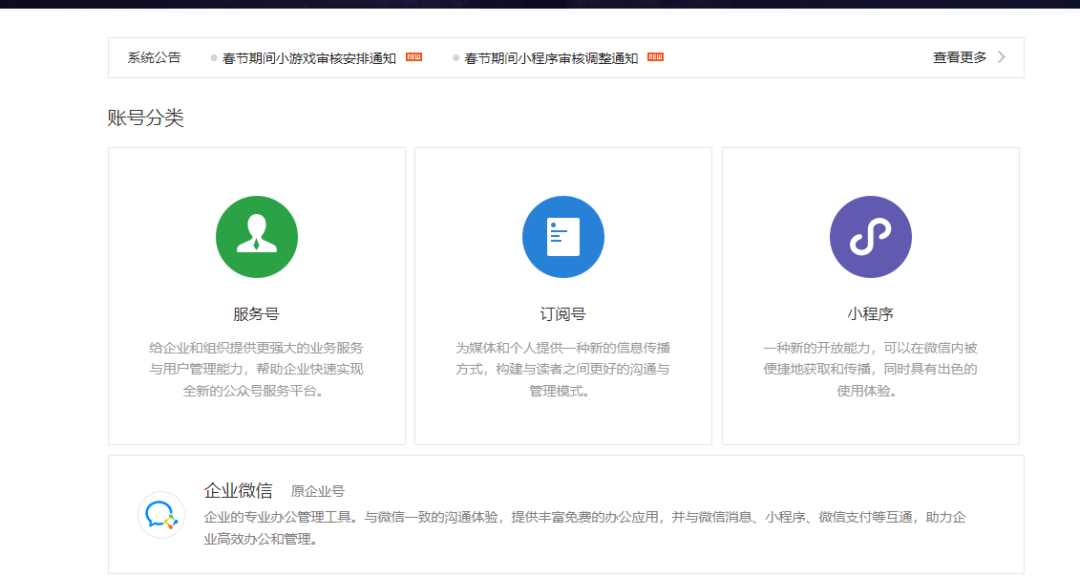View more announcements via 查看更多

click(959, 57)
